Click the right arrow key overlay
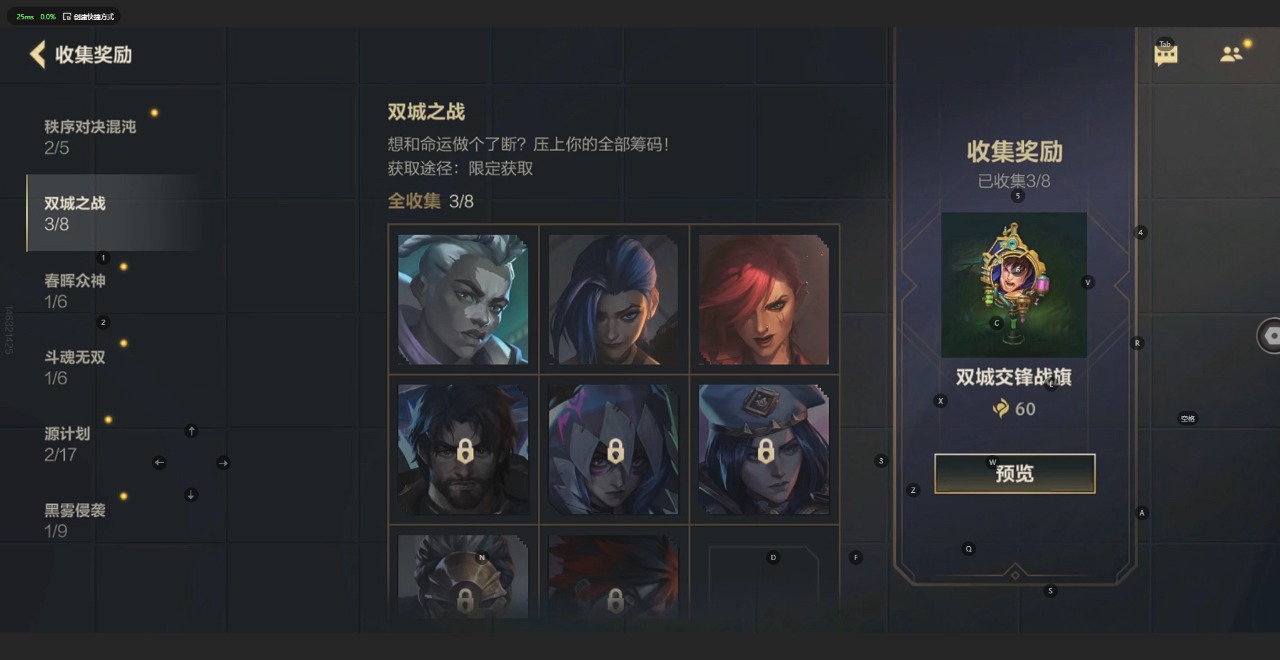The height and width of the screenshot is (660, 1280). pyautogui.click(x=223, y=463)
